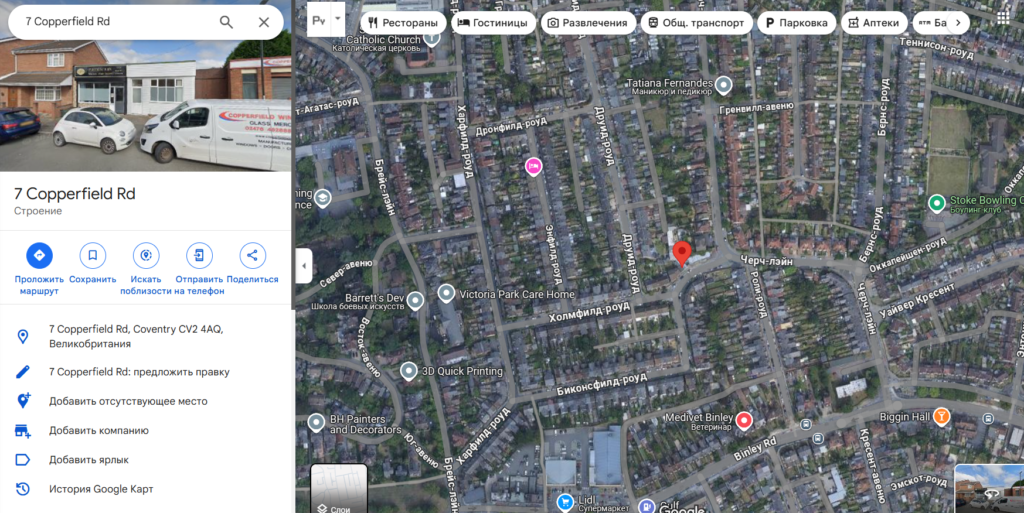Image resolution: width=1024 pixels, height=513 pixels.
Task: Share place using Поделиться icon
Action: 253,255
